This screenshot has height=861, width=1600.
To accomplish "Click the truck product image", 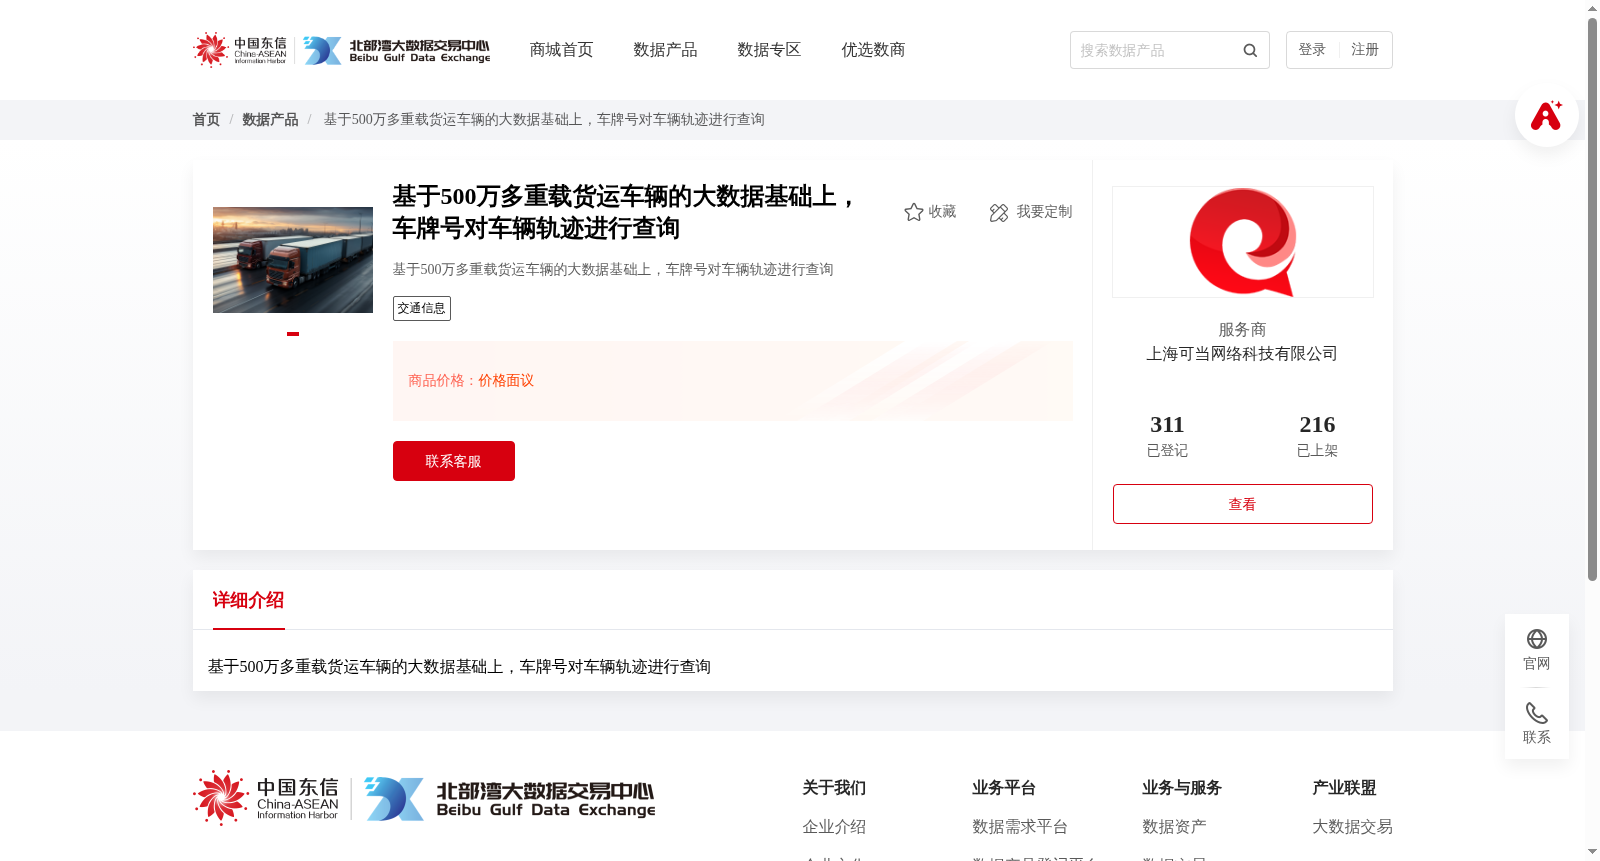I will [293, 260].
